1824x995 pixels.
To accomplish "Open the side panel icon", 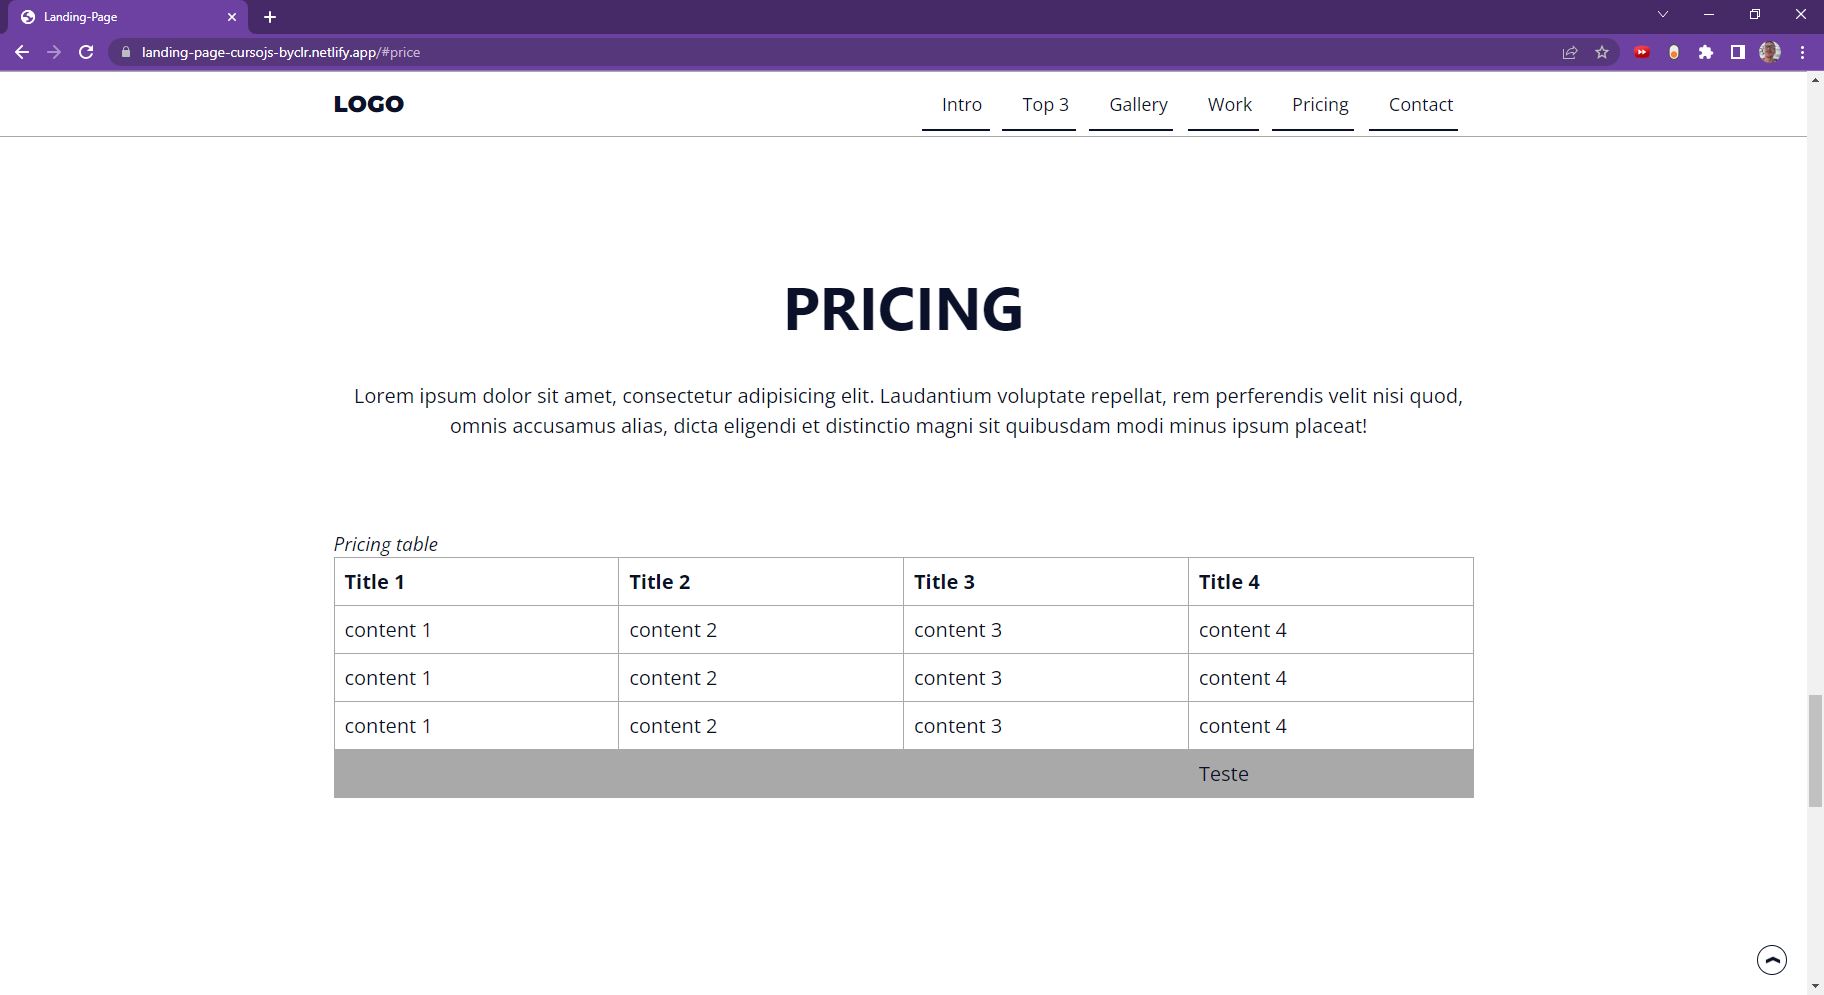I will (x=1738, y=52).
